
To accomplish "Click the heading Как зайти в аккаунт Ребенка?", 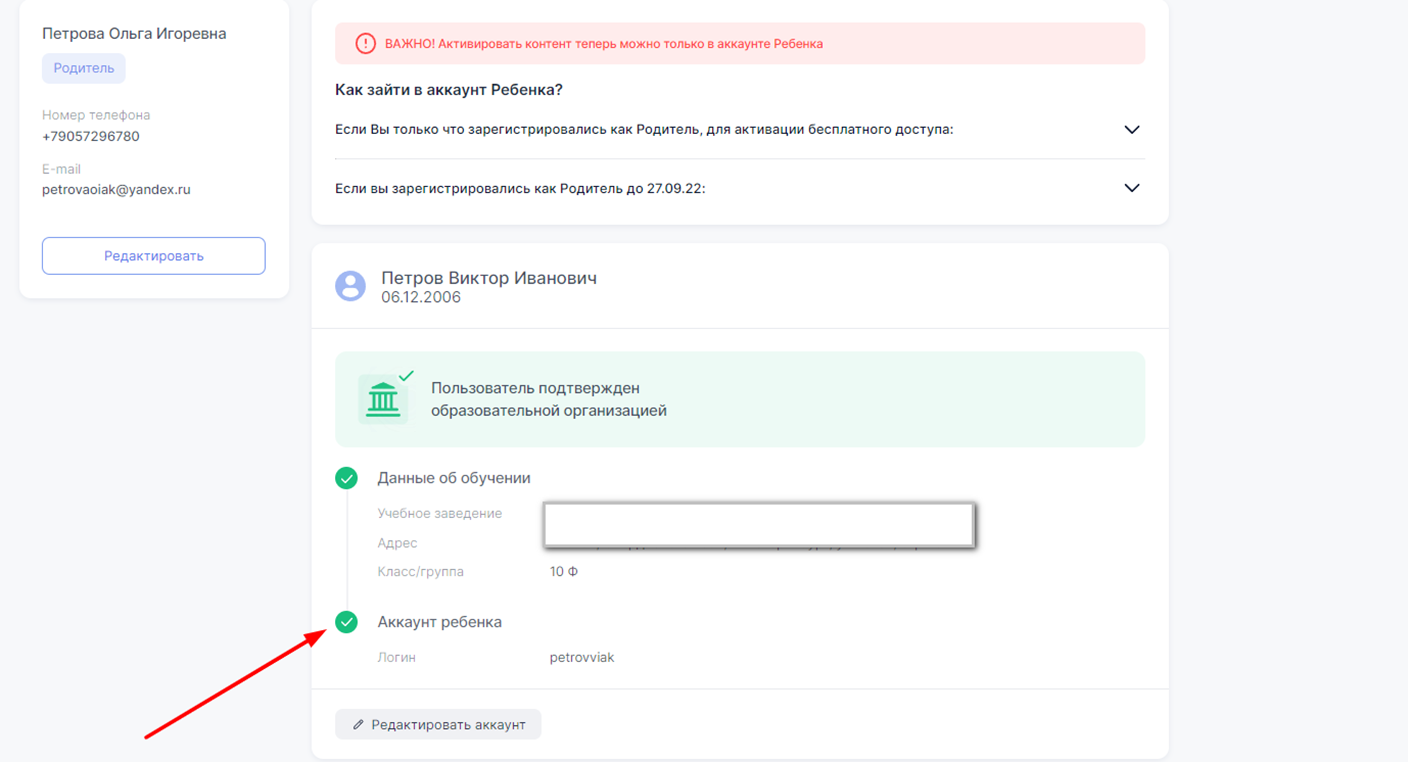I will [449, 90].
